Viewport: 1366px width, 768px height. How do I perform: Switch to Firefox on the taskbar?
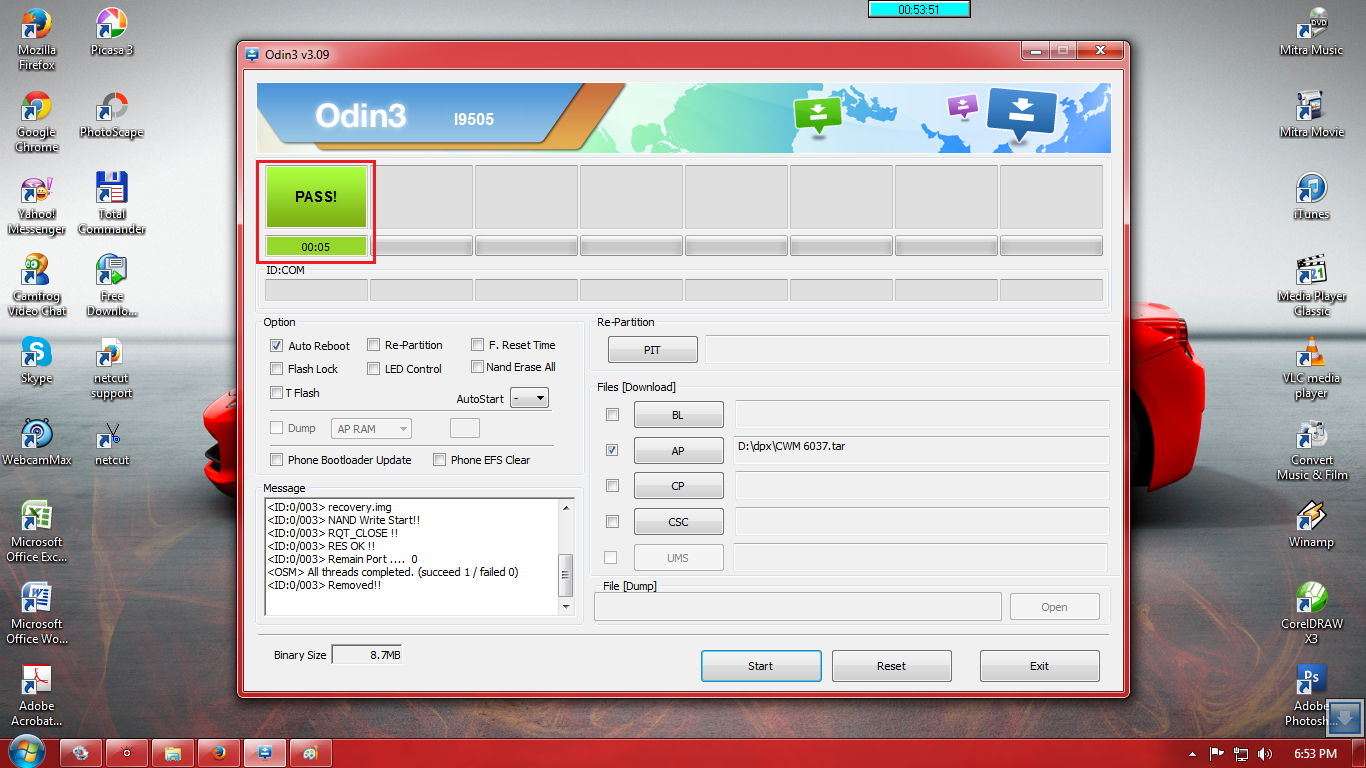tap(219, 753)
